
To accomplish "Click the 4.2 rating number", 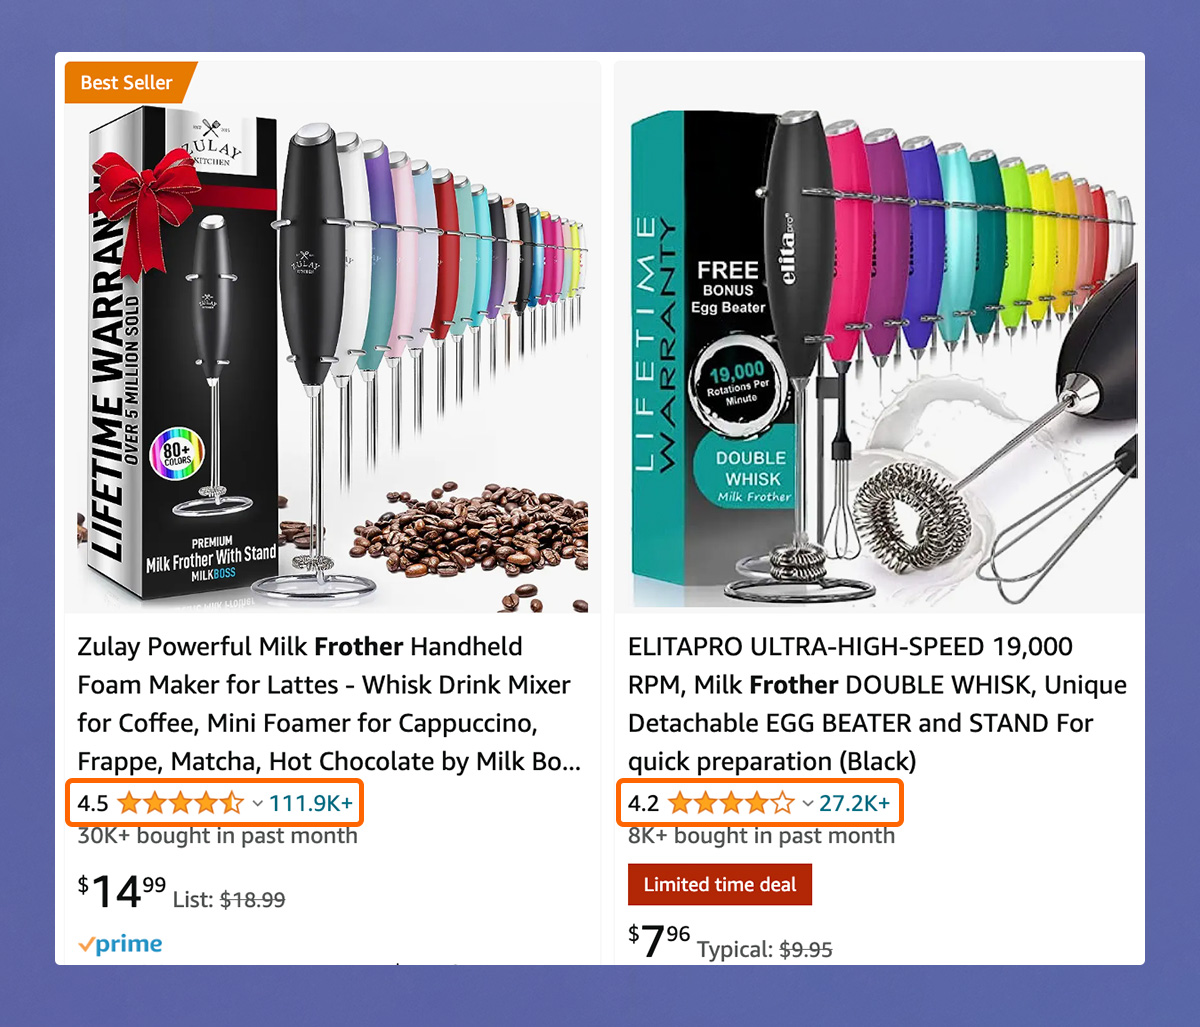I will coord(643,803).
